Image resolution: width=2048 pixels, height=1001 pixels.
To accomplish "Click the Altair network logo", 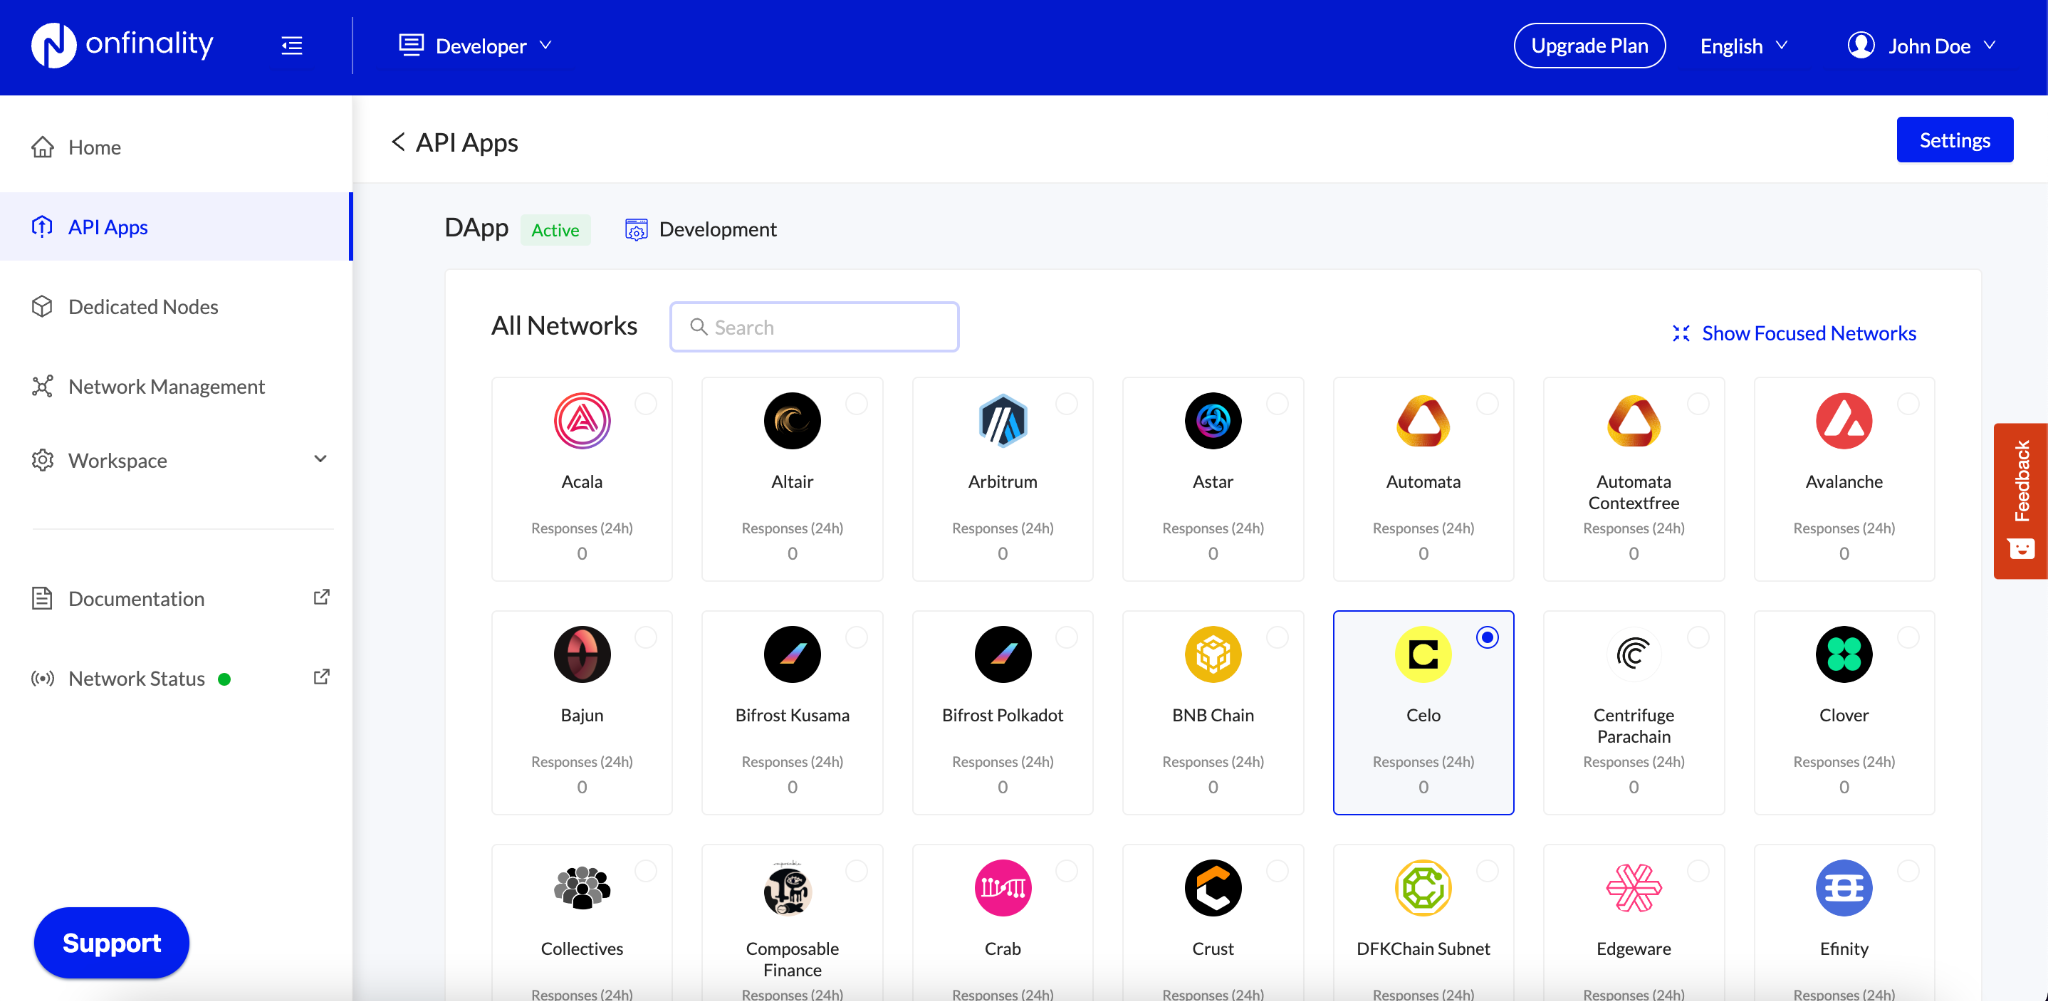I will [x=792, y=421].
